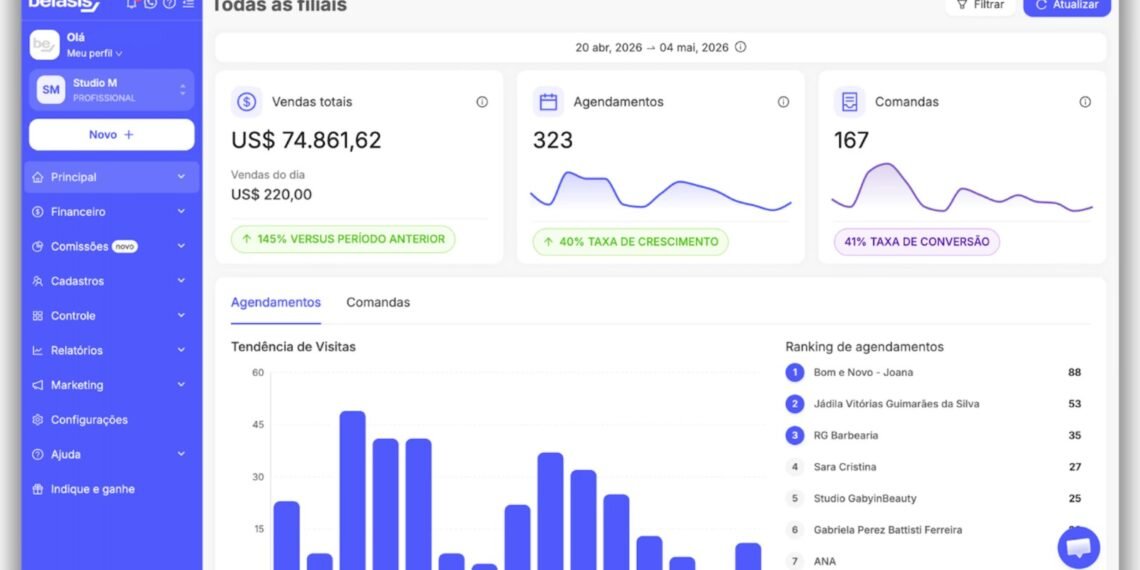This screenshot has height=570, width=1140.
Task: Click the 41% TAXA DE CONVERSÃO badge
Action: coord(917,242)
